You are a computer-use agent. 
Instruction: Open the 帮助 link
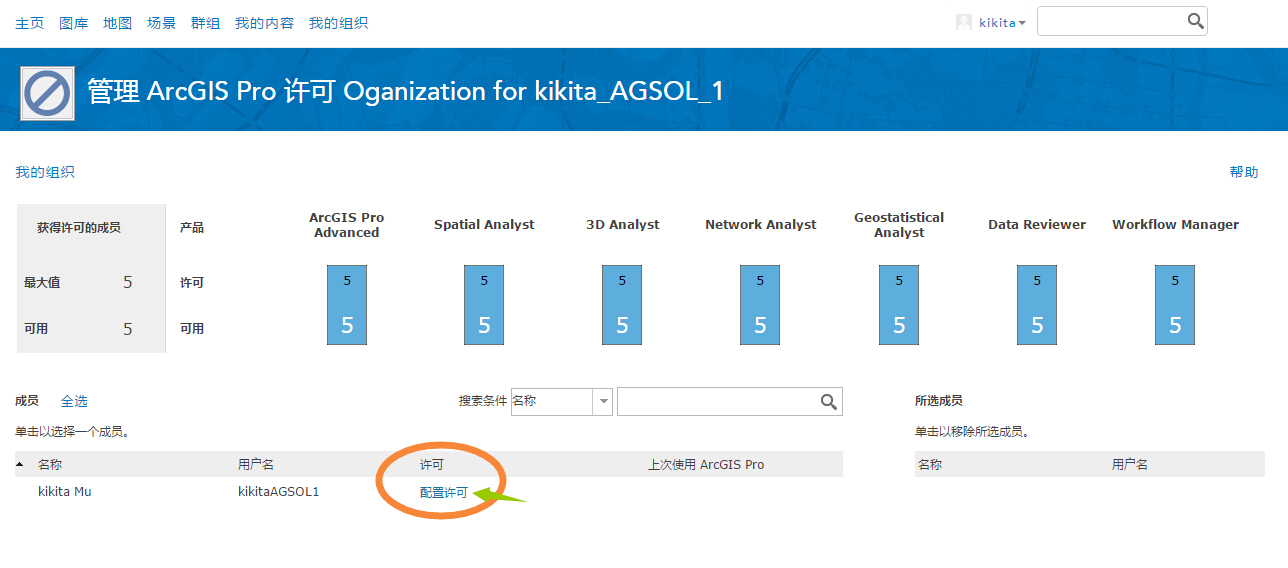pos(1244,172)
